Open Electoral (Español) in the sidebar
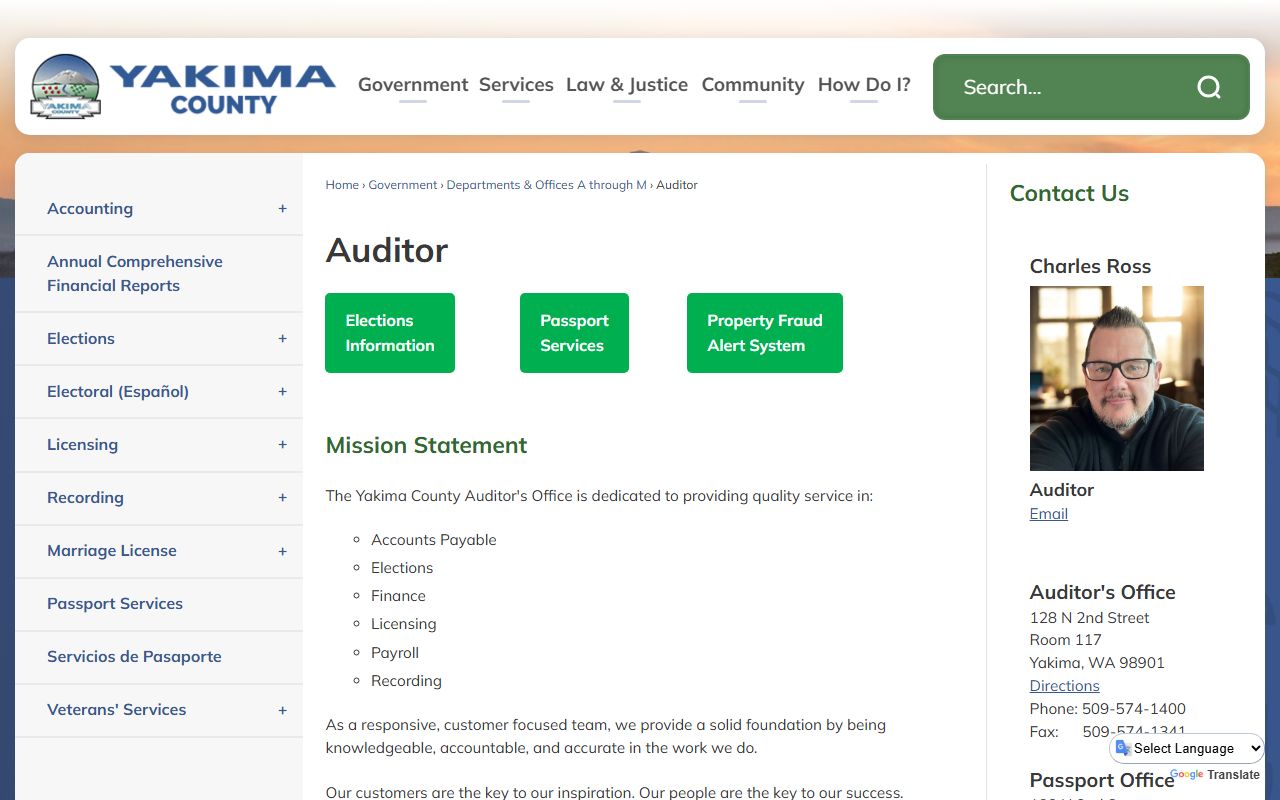Screen dimensions: 1280x800 click(x=118, y=392)
